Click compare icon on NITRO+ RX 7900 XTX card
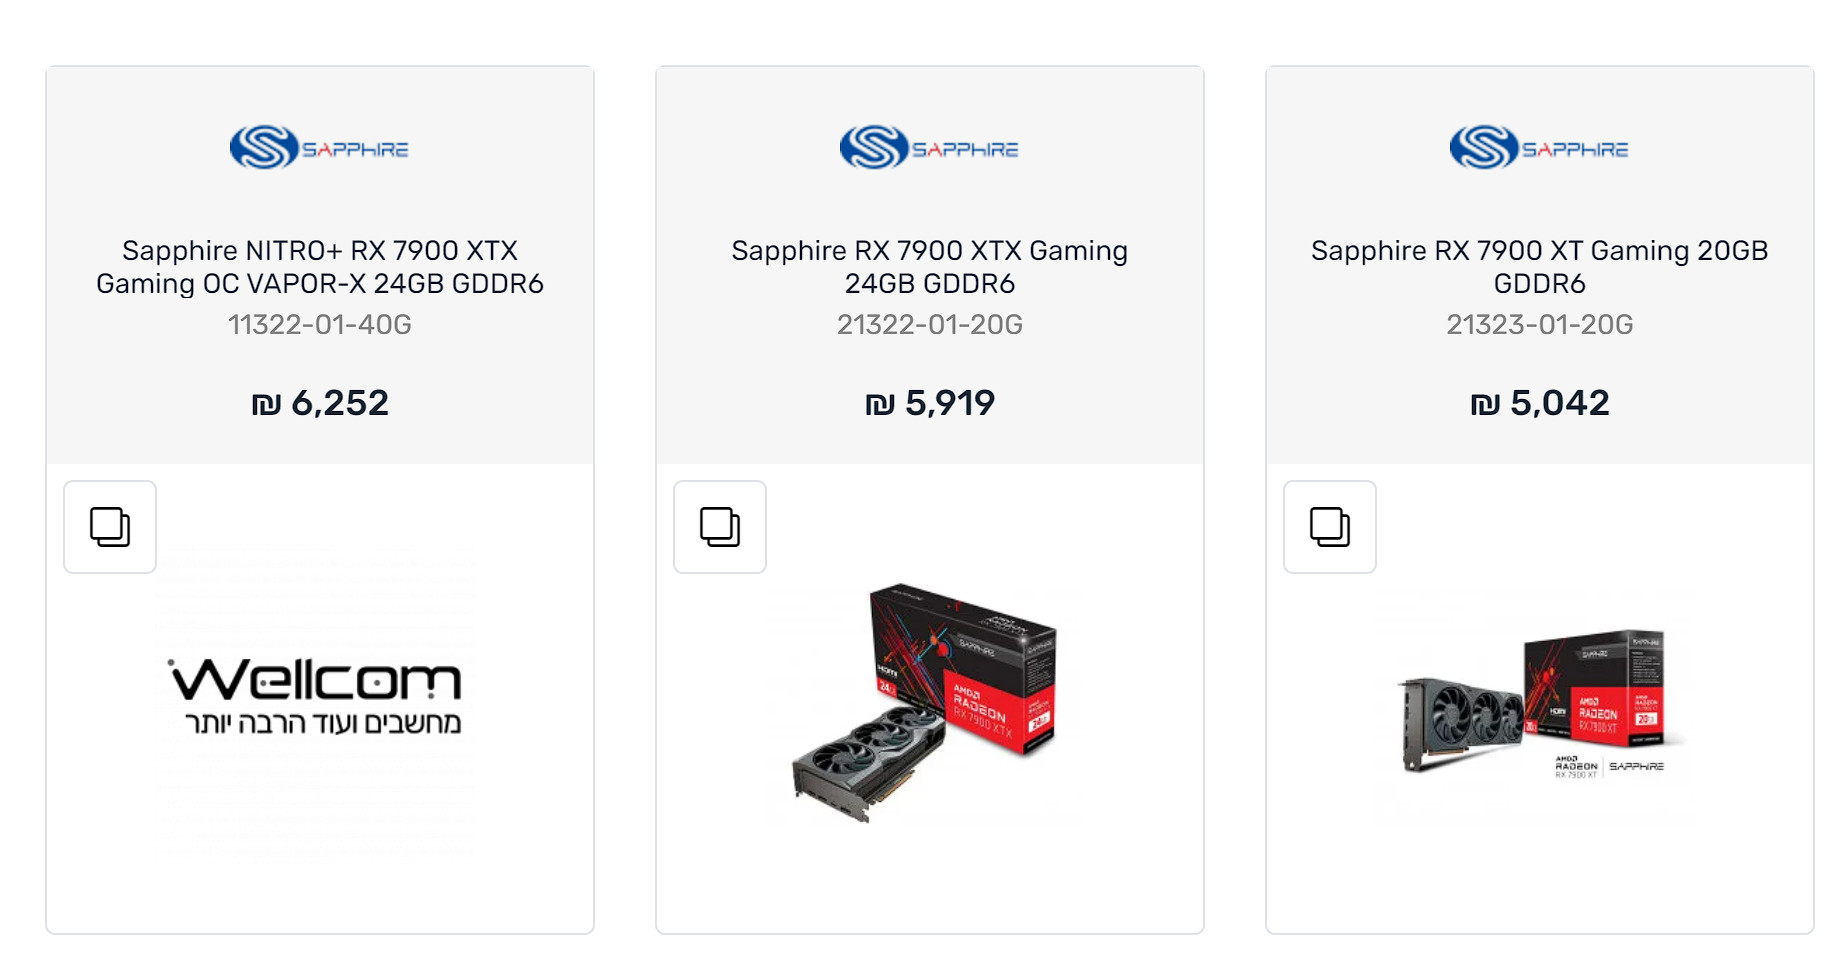 [110, 527]
